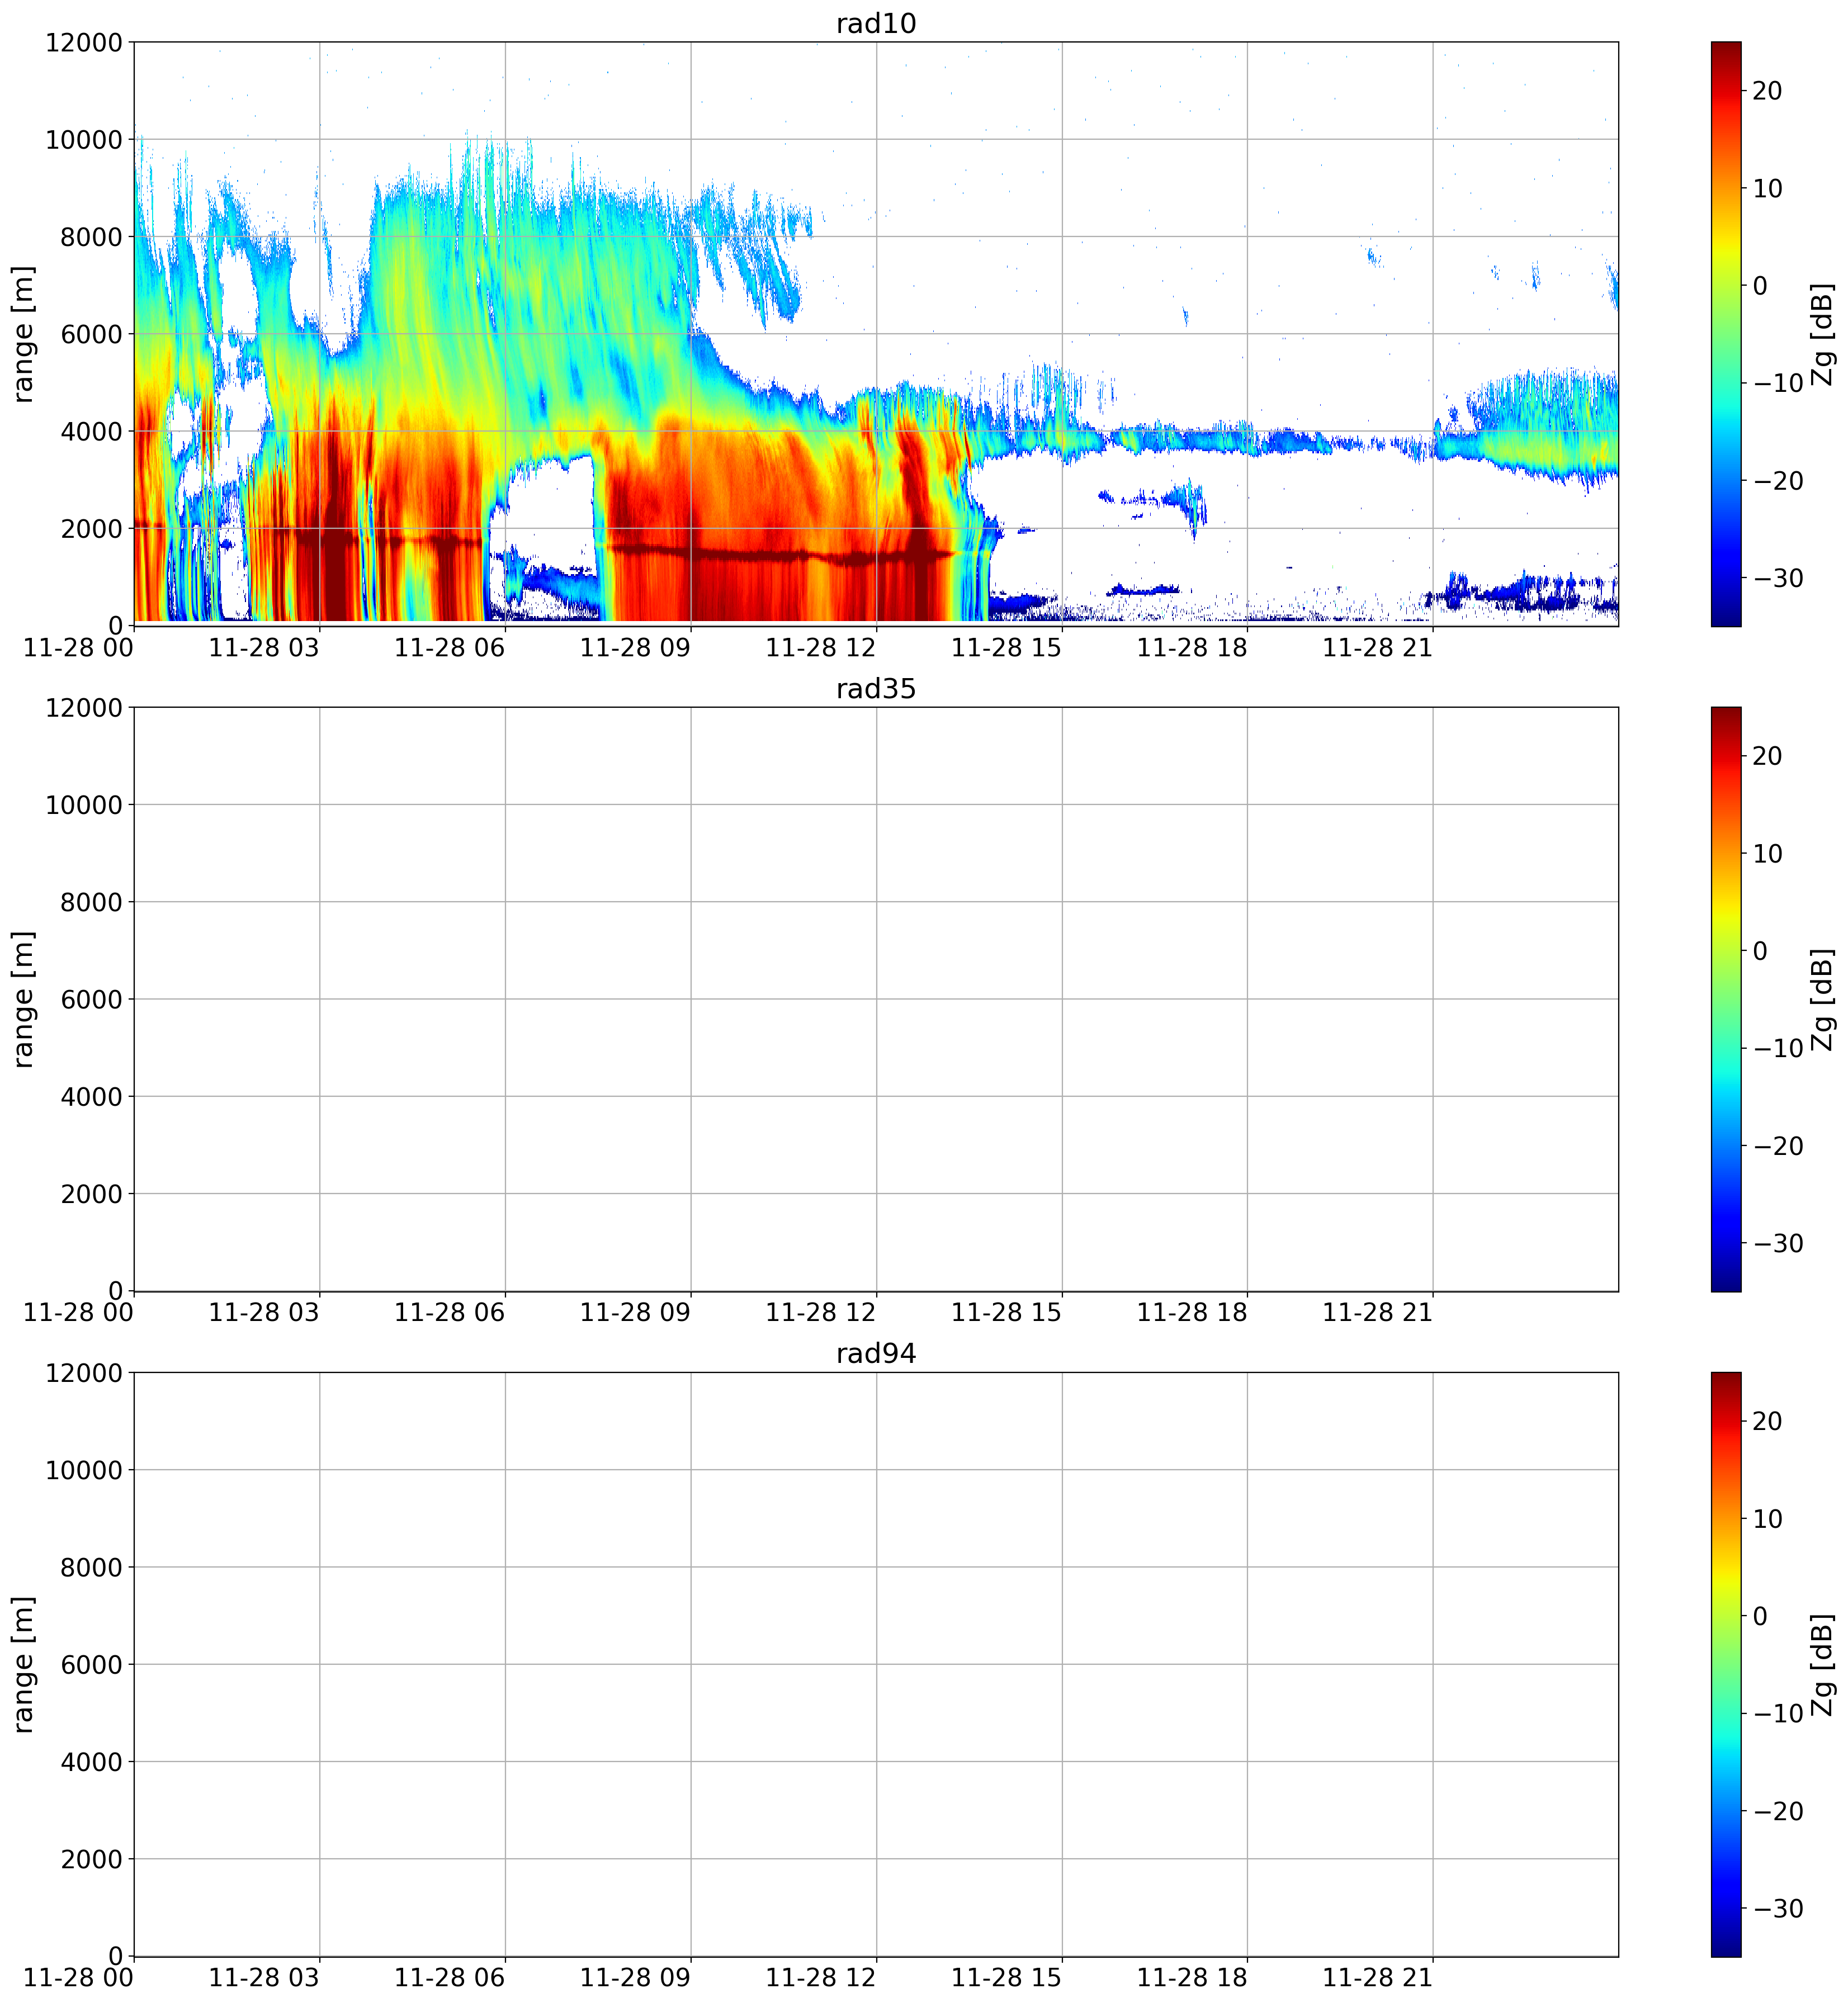Click the 11-28 03 tick label under rad10
Screen dimensions: 1848x2003
point(264,647)
